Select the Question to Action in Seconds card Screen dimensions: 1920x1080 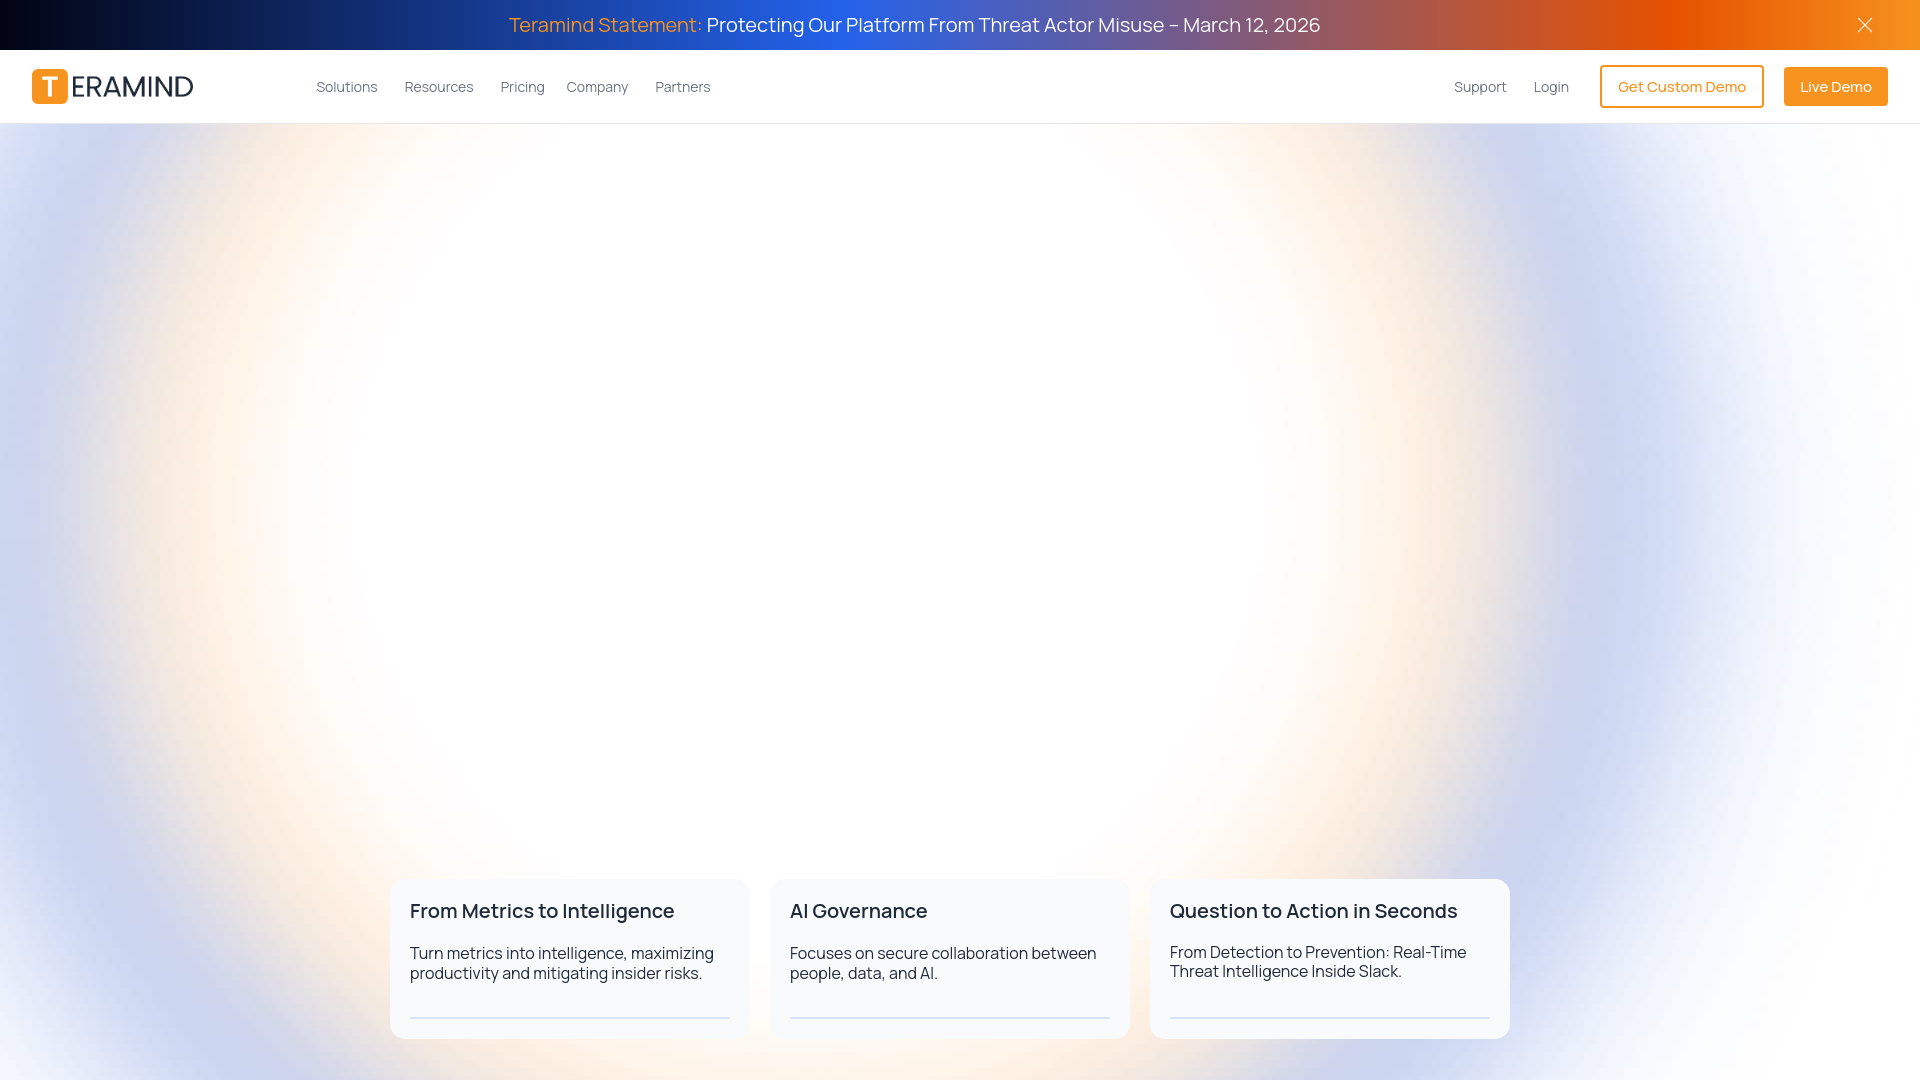[x=1330, y=959]
